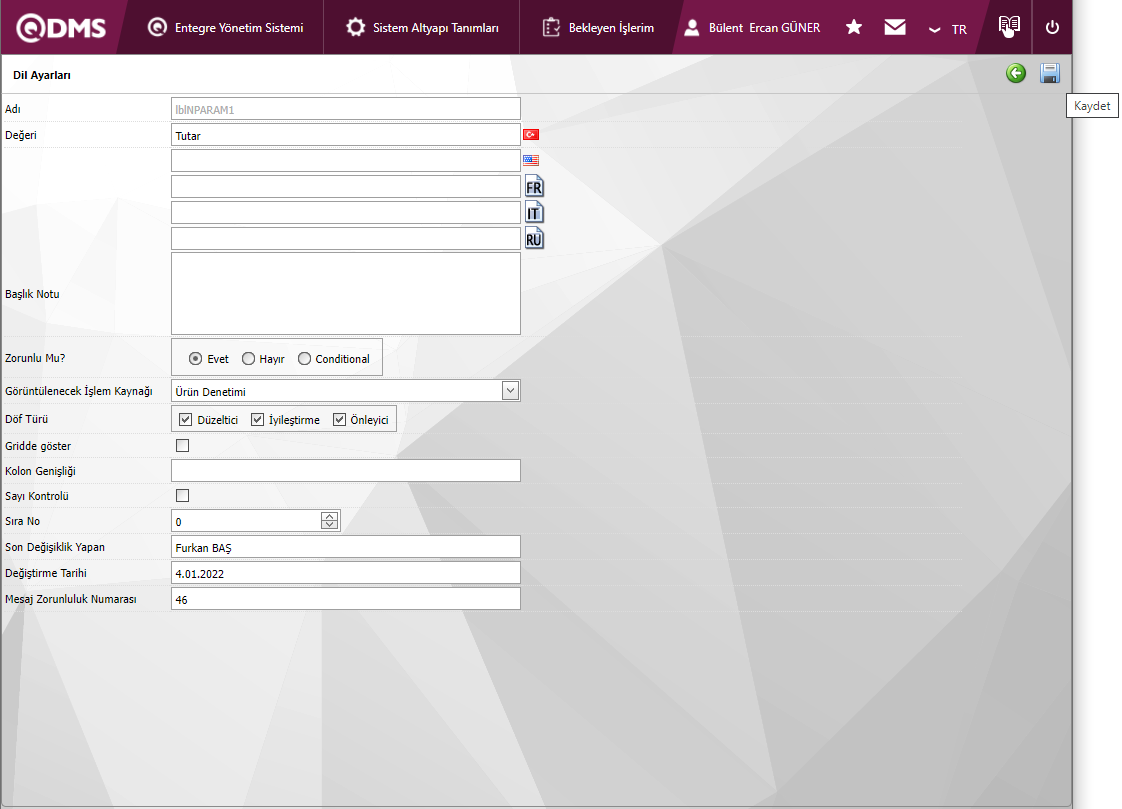Click the US flag icon
The width and height of the screenshot is (1122, 809).
click(x=531, y=160)
